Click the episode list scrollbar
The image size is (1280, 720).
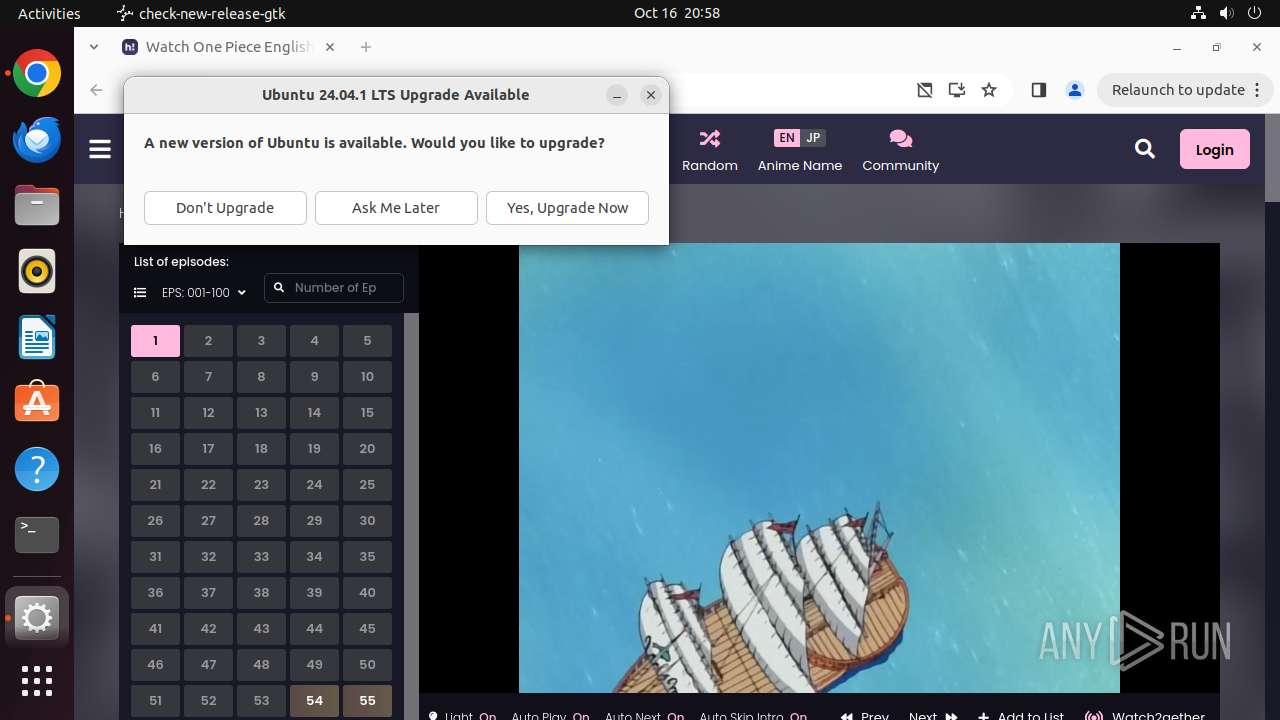(411, 516)
